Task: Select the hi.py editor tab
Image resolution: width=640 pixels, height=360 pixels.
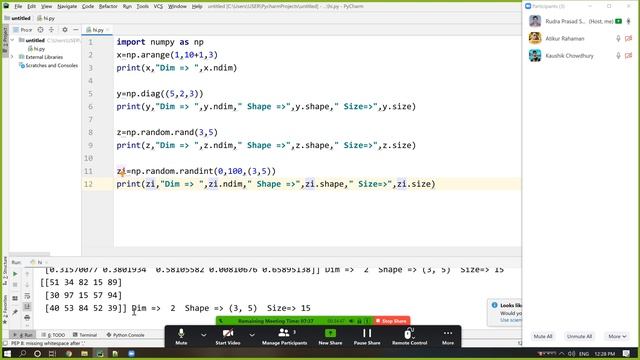Action: tap(96, 30)
